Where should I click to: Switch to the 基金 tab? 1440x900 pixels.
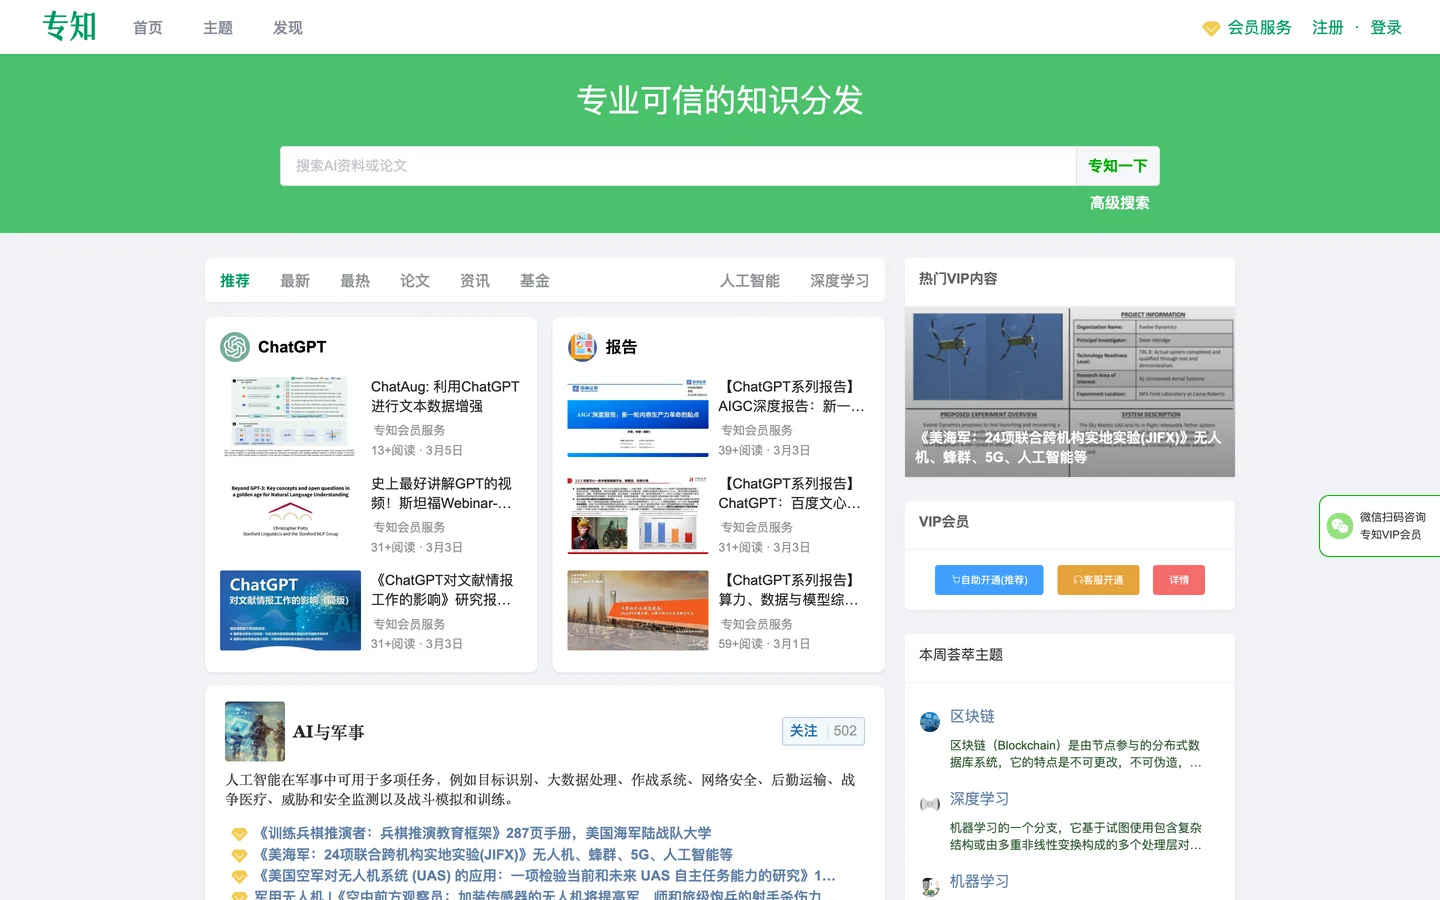coord(535,281)
